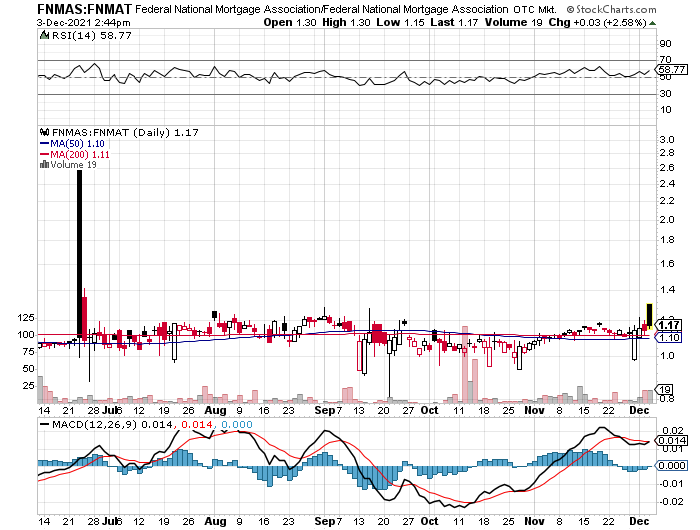This screenshot has width=700, height=530.
Task: Click the tall black candle in late June
Action: [80, 255]
